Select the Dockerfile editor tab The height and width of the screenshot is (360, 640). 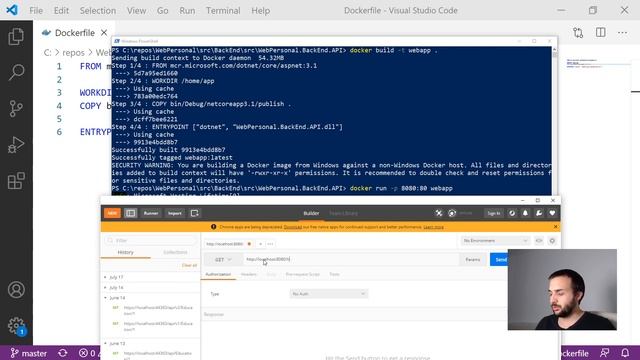74,33
